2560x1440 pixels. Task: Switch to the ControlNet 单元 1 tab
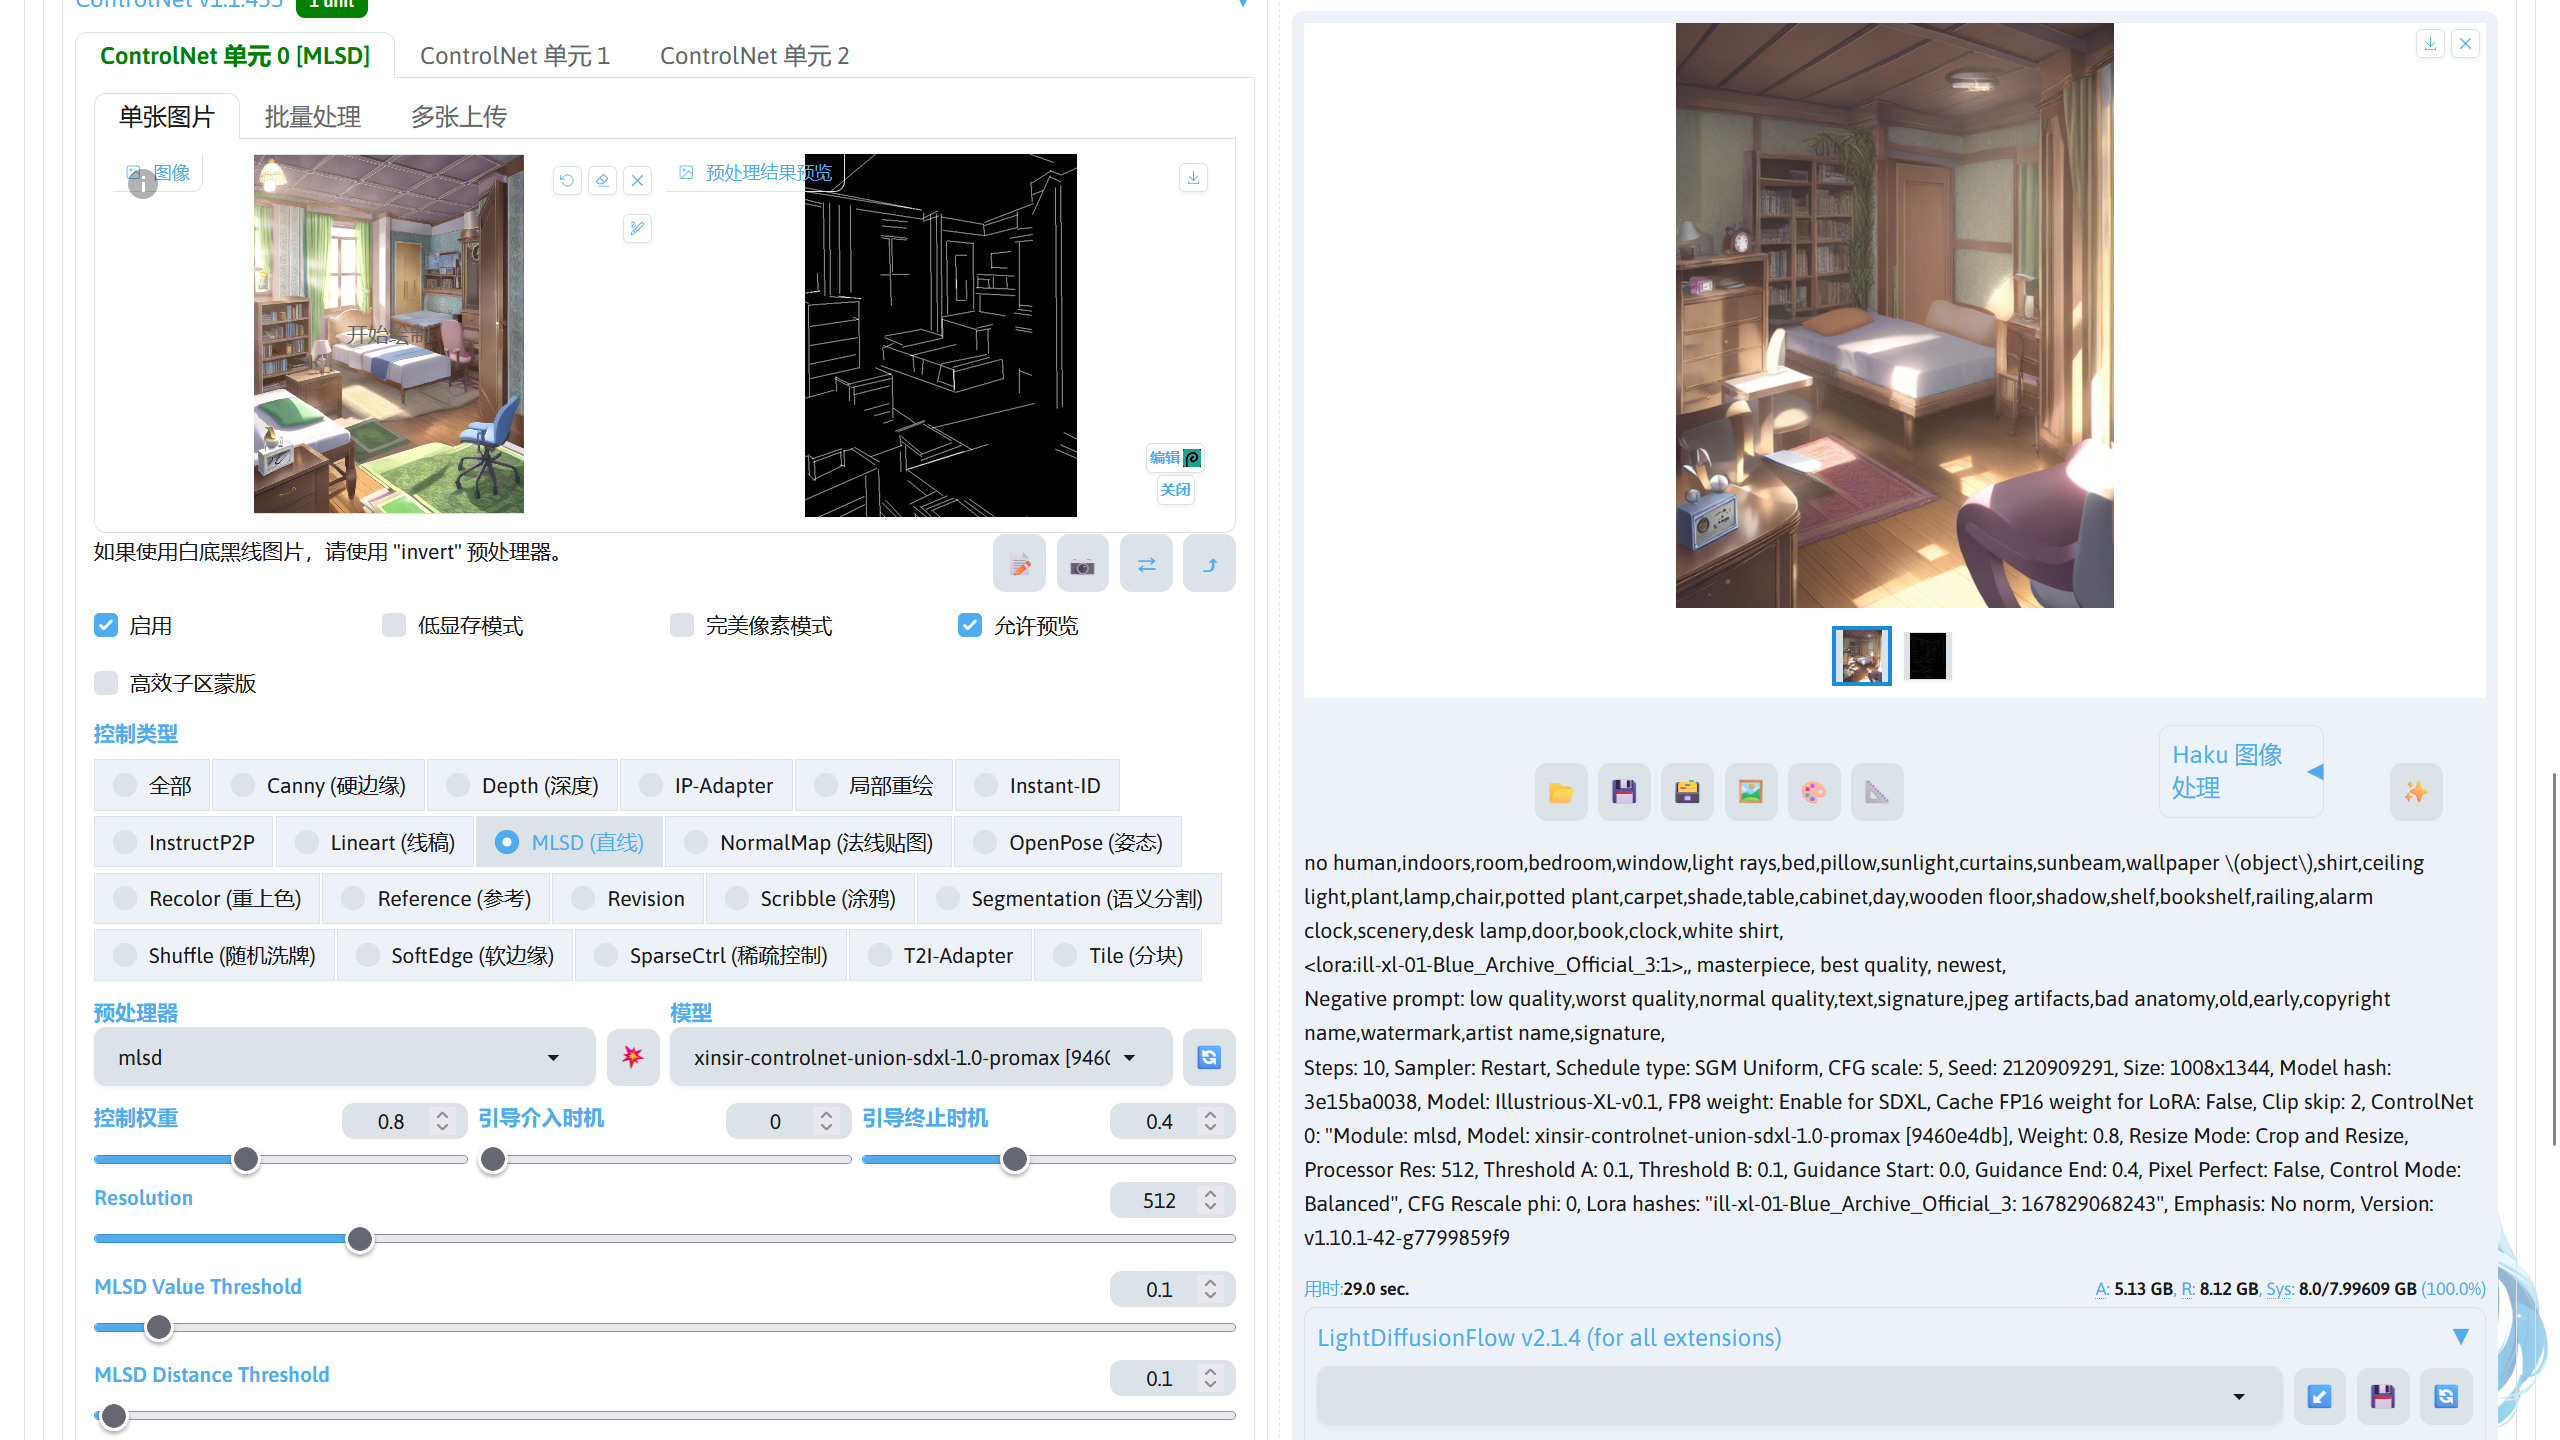coord(515,55)
